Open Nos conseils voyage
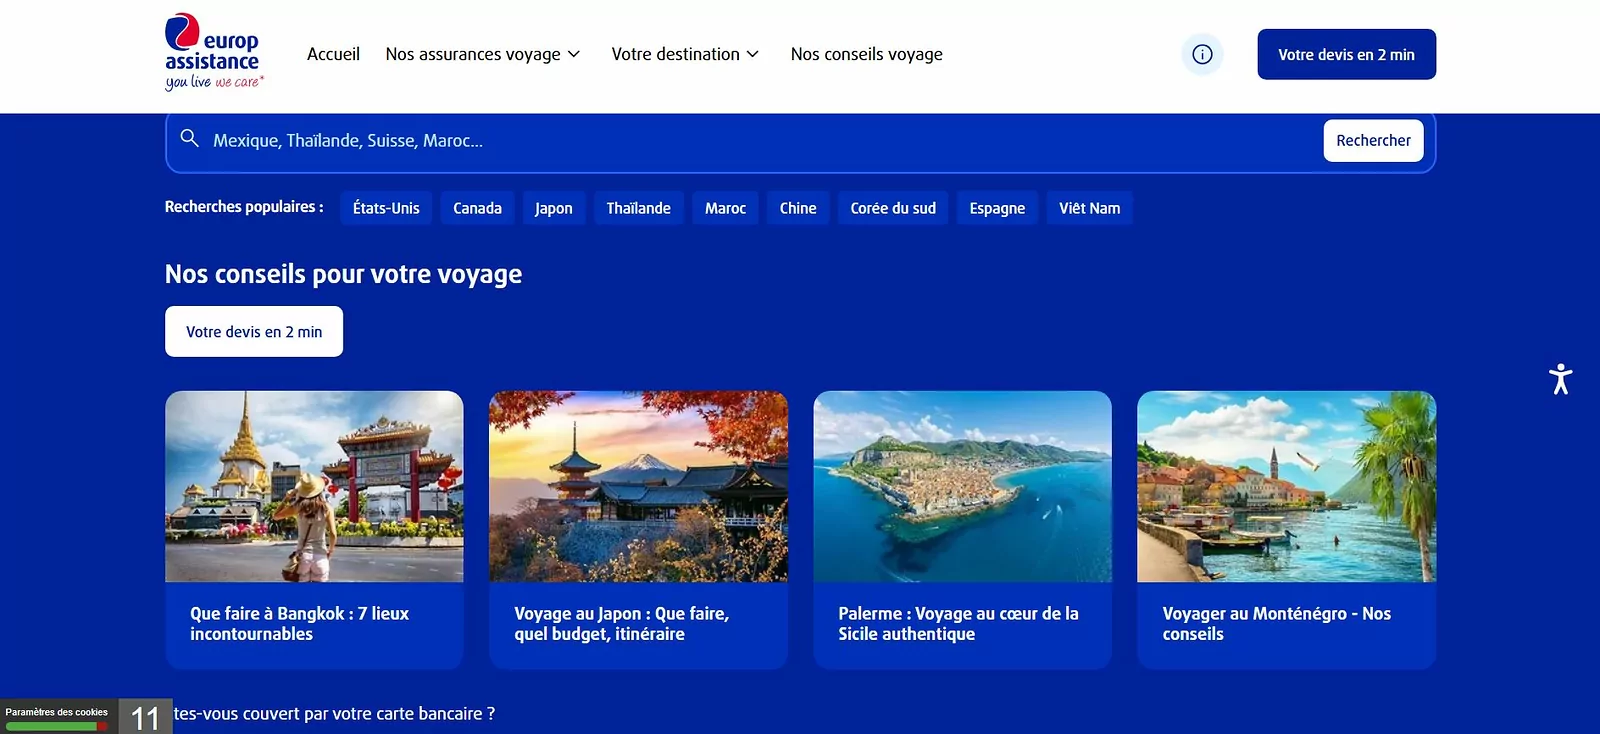 click(866, 54)
